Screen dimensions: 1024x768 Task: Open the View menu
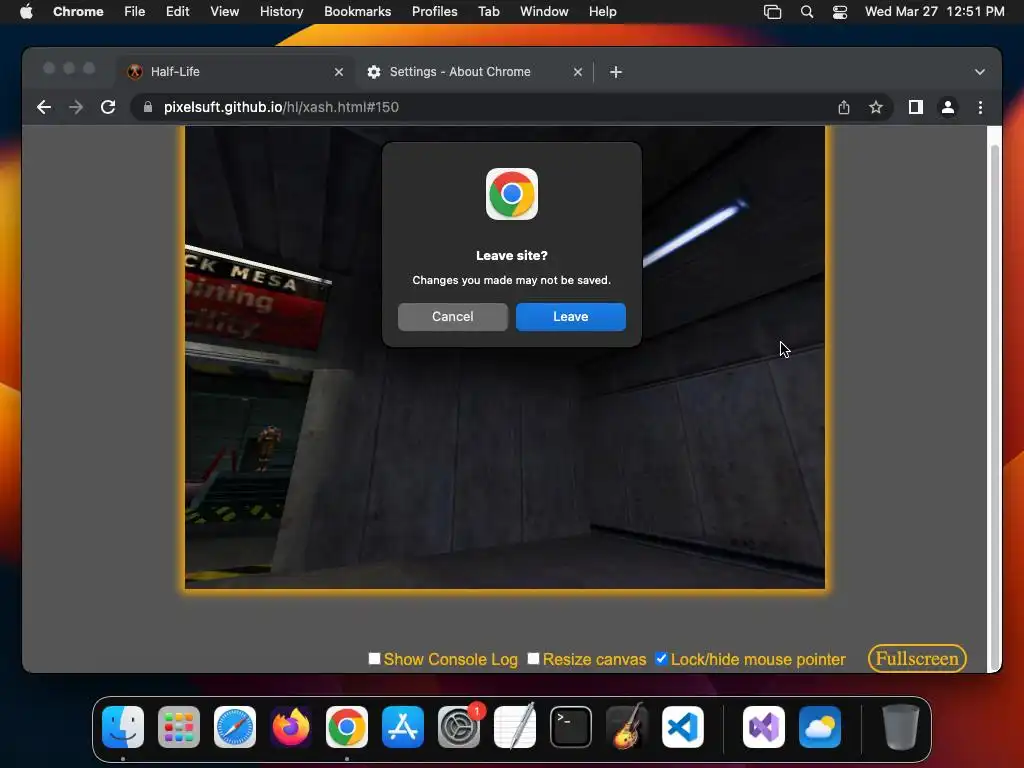click(224, 12)
